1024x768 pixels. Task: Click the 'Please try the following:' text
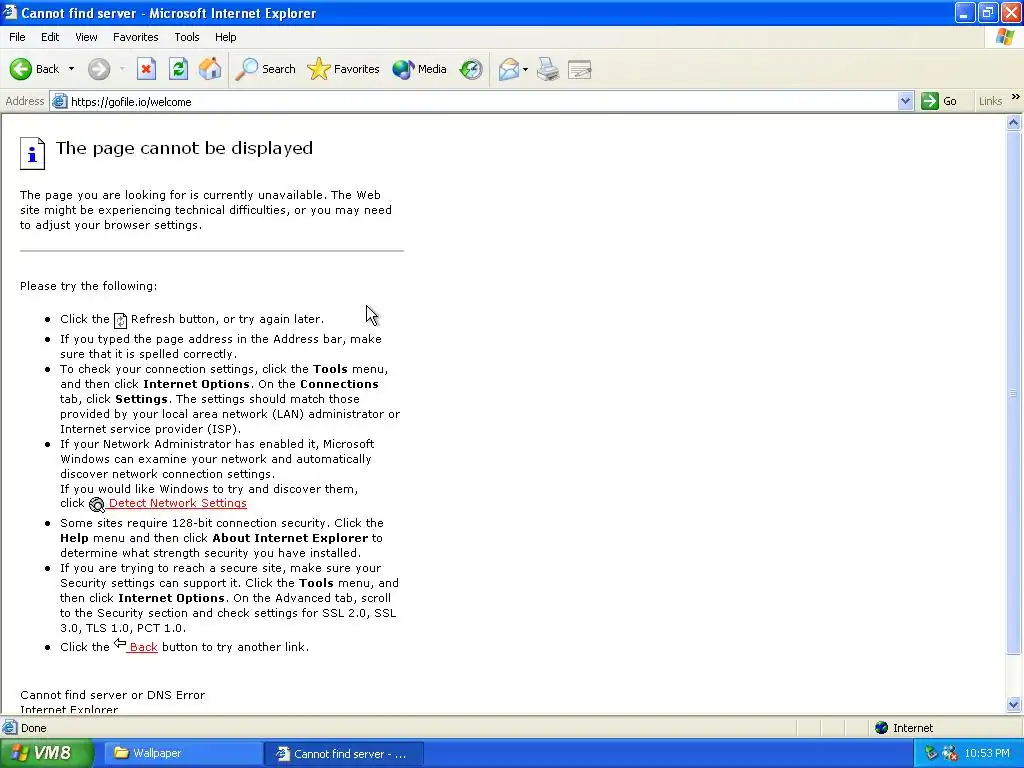tap(88, 286)
